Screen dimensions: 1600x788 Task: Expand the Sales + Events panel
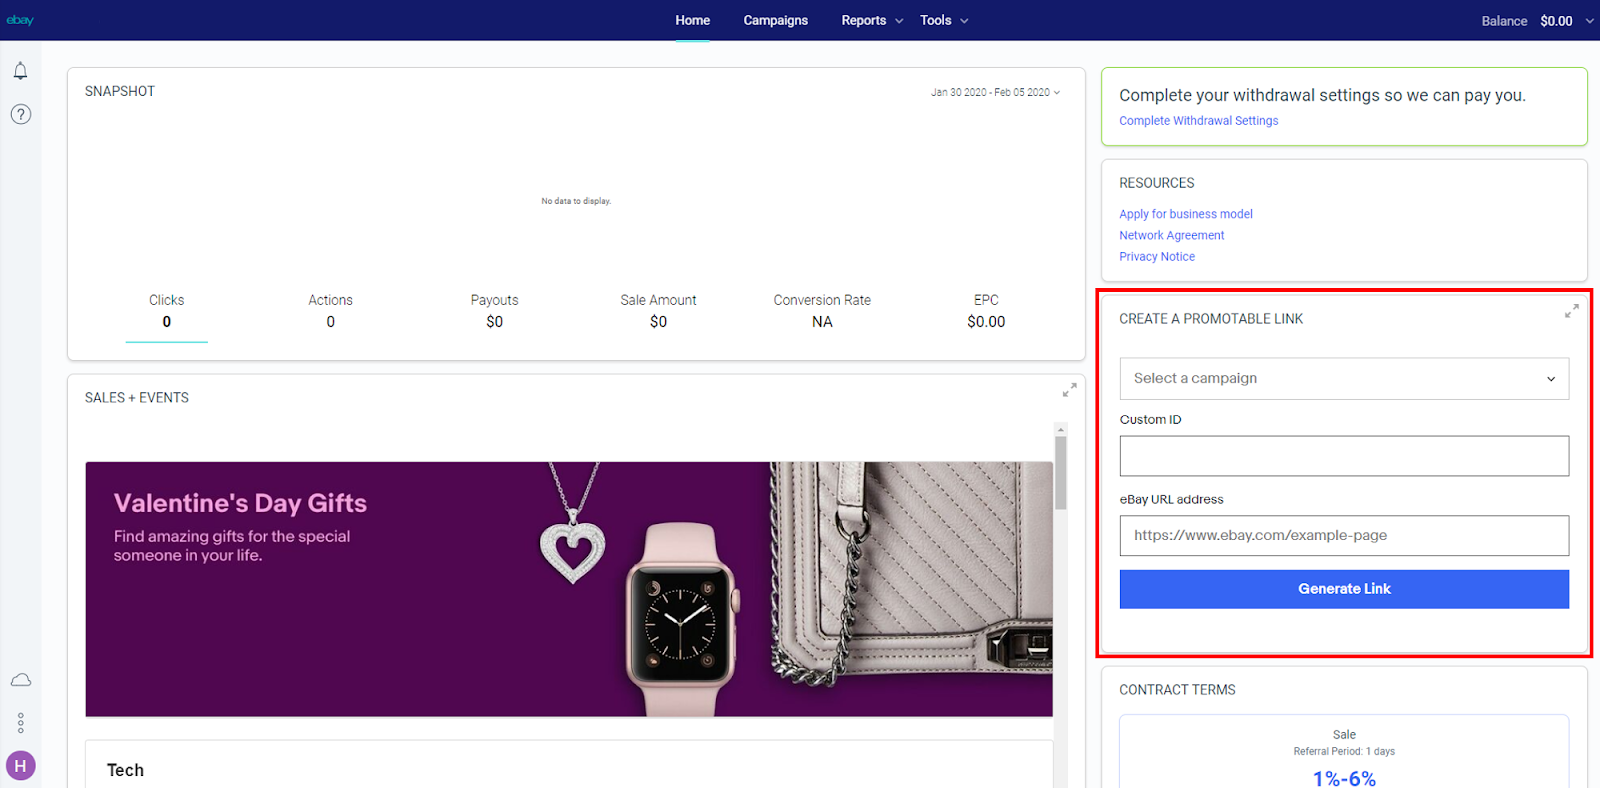1069,390
